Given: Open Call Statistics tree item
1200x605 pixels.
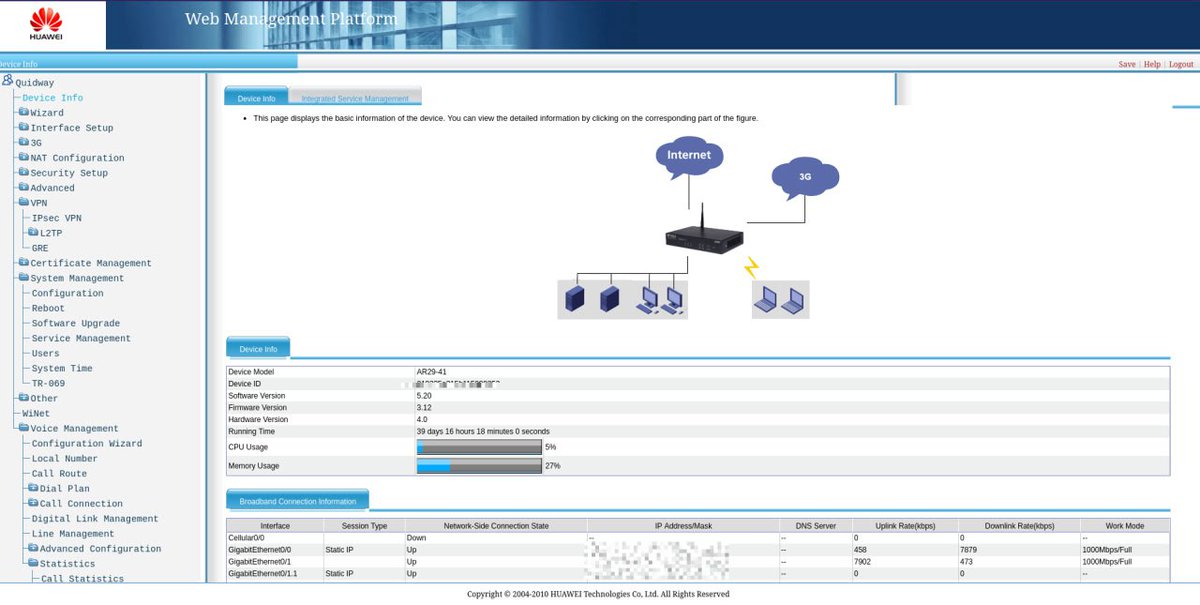Looking at the screenshot, I should tap(83, 578).
